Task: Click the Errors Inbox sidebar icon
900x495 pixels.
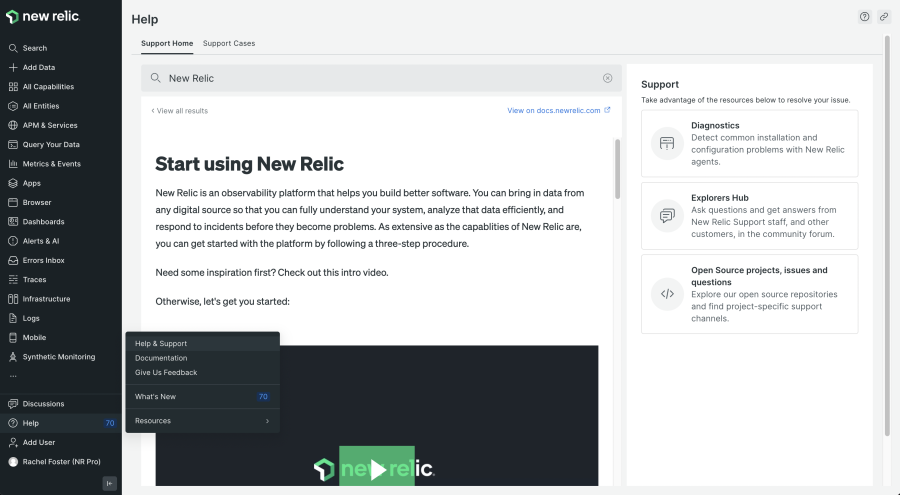Action: point(13,260)
